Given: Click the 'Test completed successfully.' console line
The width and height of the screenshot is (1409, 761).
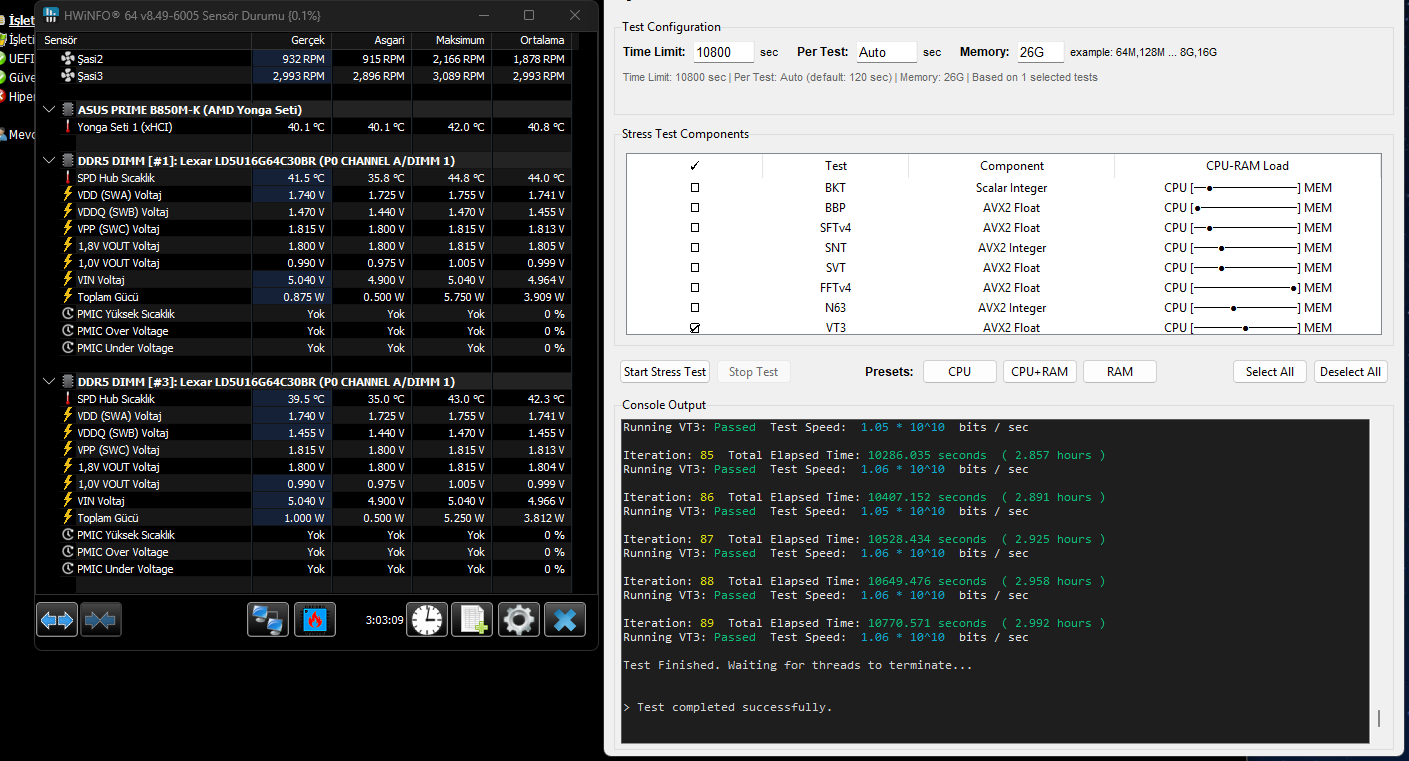Looking at the screenshot, I should coord(734,707).
